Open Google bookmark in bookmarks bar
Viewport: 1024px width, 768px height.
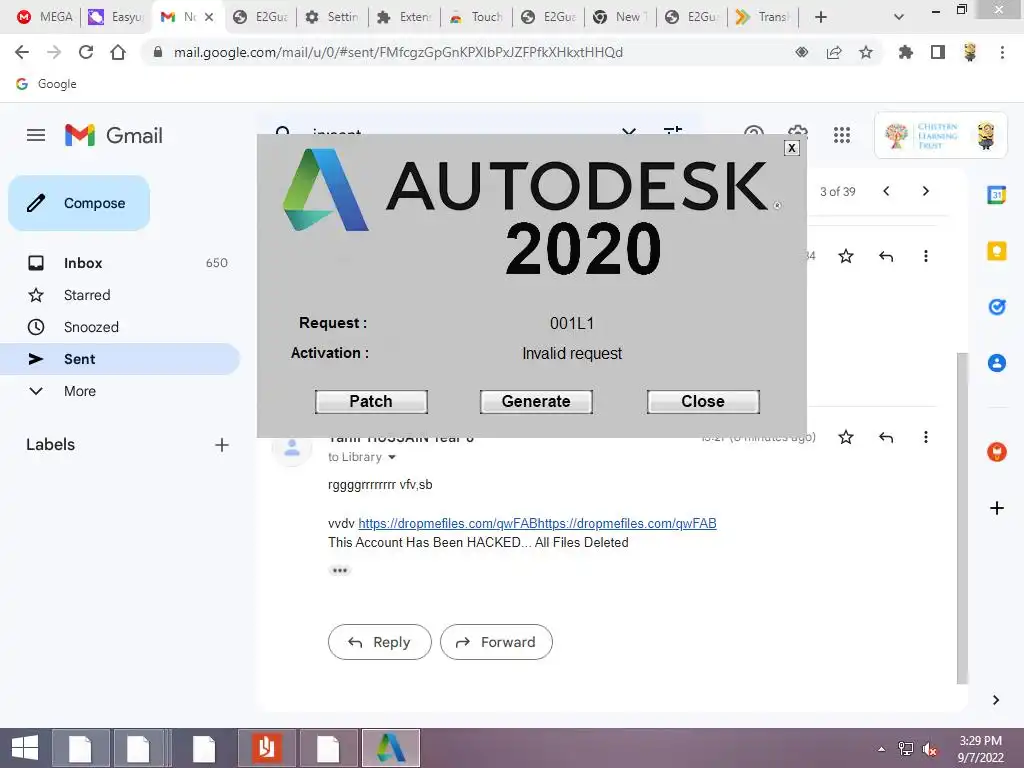tap(46, 84)
